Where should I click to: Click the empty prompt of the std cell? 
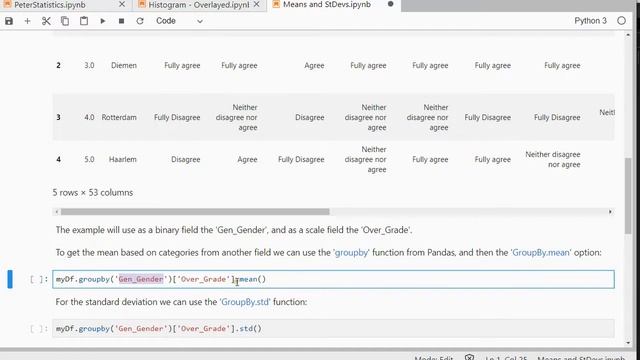point(39,329)
